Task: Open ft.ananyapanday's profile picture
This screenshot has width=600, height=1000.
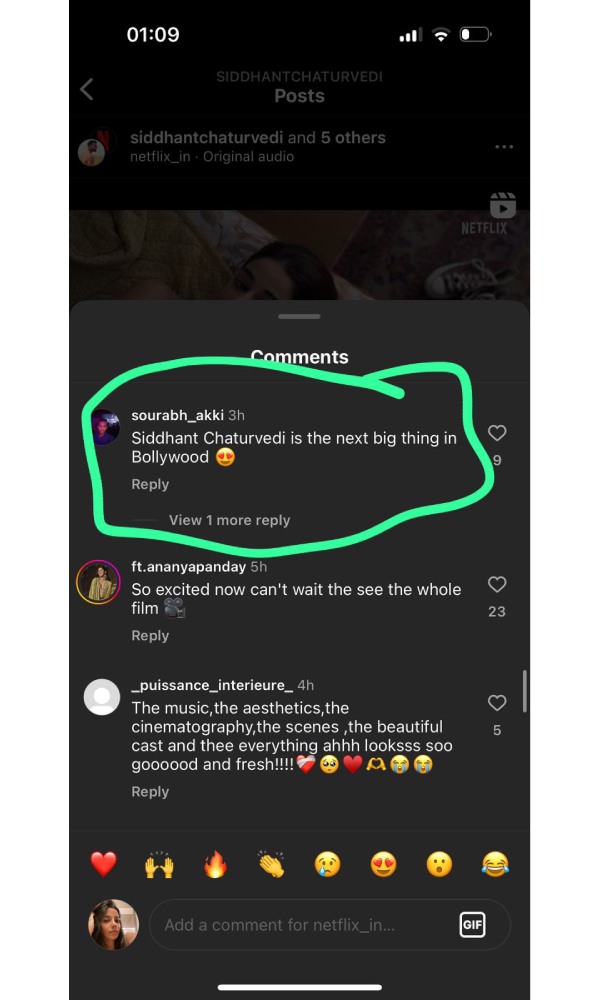Action: 98,582
